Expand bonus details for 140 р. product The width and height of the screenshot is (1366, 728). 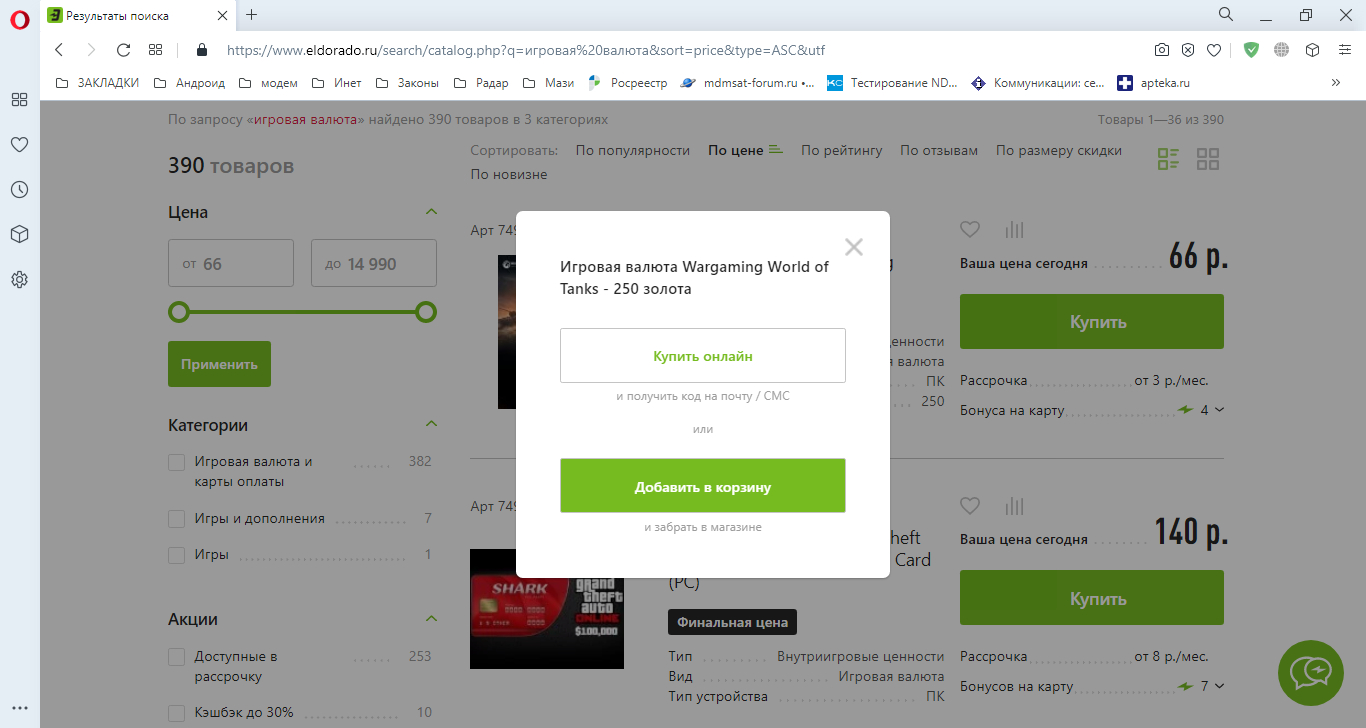pos(1219,687)
